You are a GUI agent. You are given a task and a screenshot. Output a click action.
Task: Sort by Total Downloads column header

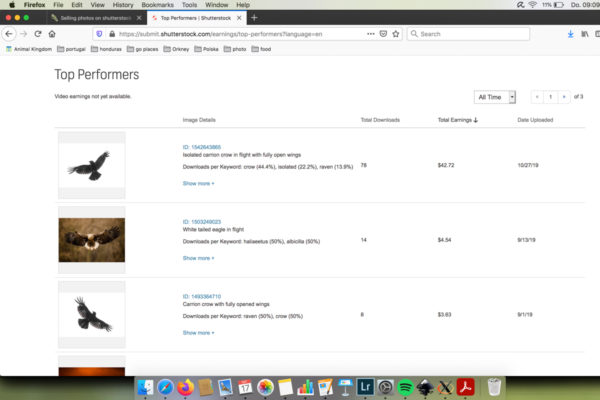point(380,120)
